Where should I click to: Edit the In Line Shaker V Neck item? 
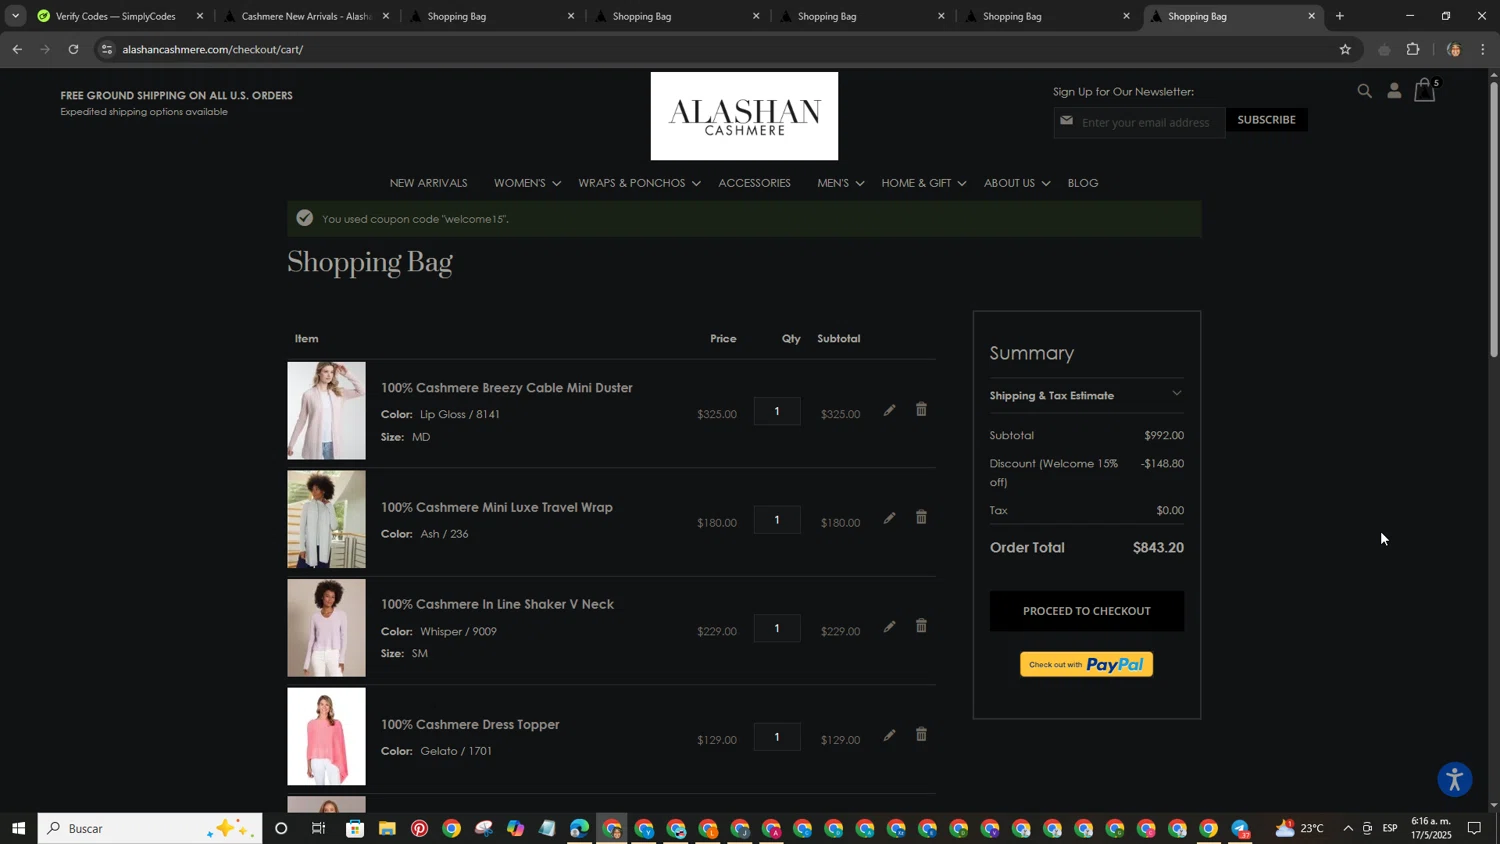pyautogui.click(x=889, y=628)
